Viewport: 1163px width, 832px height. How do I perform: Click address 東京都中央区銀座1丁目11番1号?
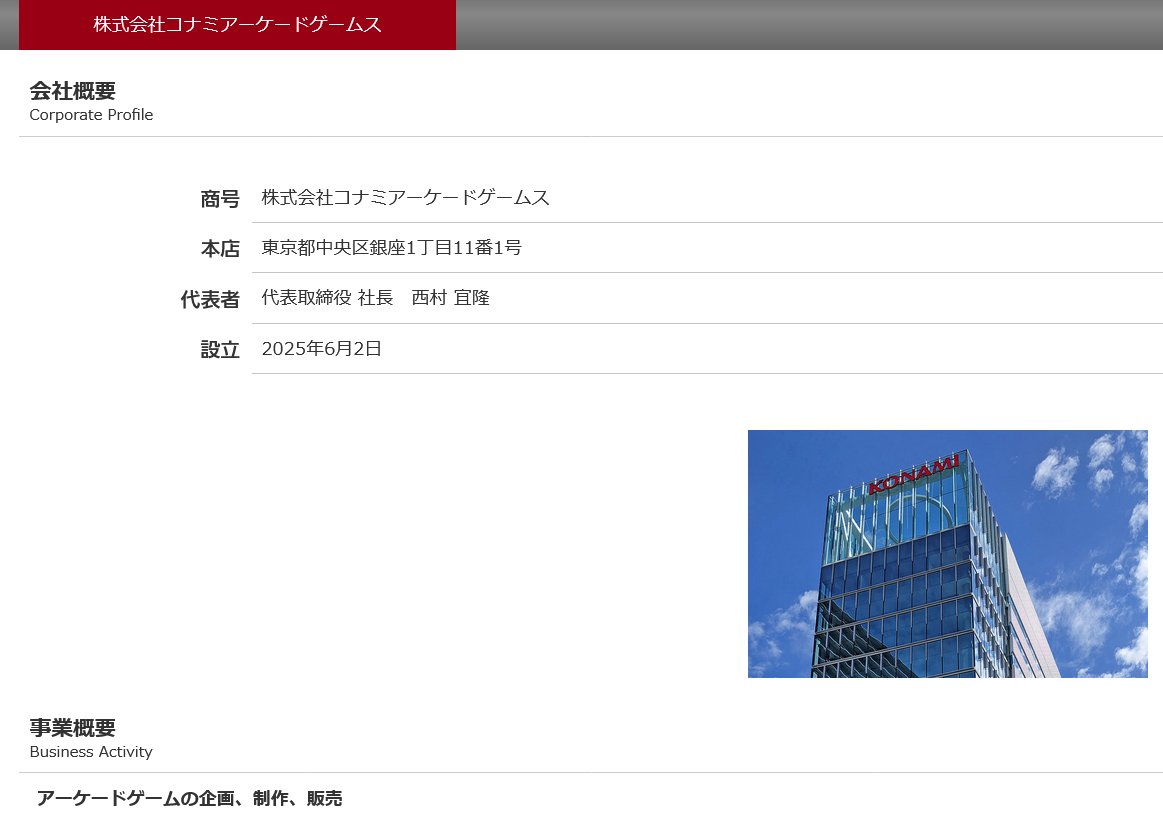point(392,248)
